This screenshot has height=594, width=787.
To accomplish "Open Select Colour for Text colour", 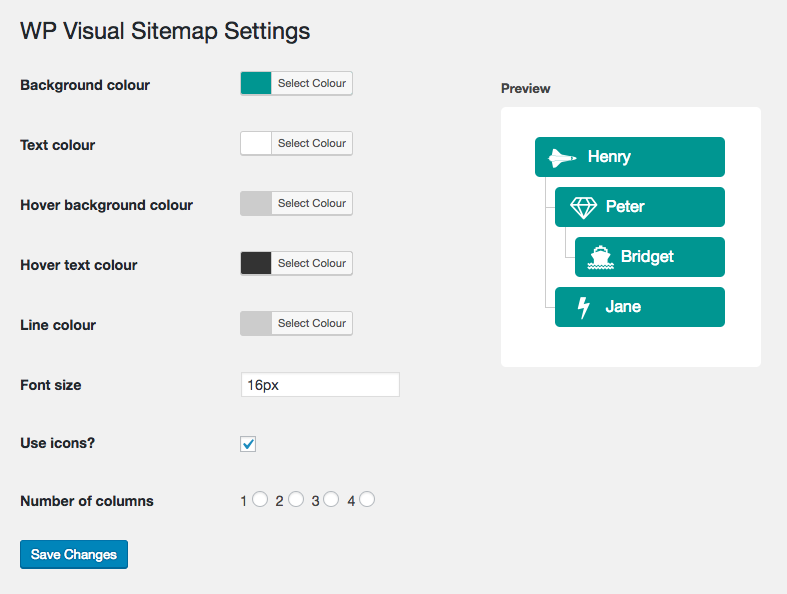I will (x=312, y=144).
